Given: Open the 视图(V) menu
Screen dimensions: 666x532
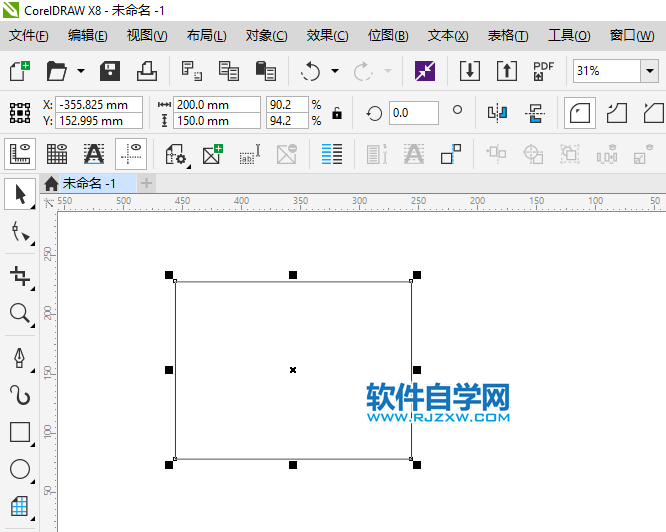Looking at the screenshot, I should pos(147,36).
